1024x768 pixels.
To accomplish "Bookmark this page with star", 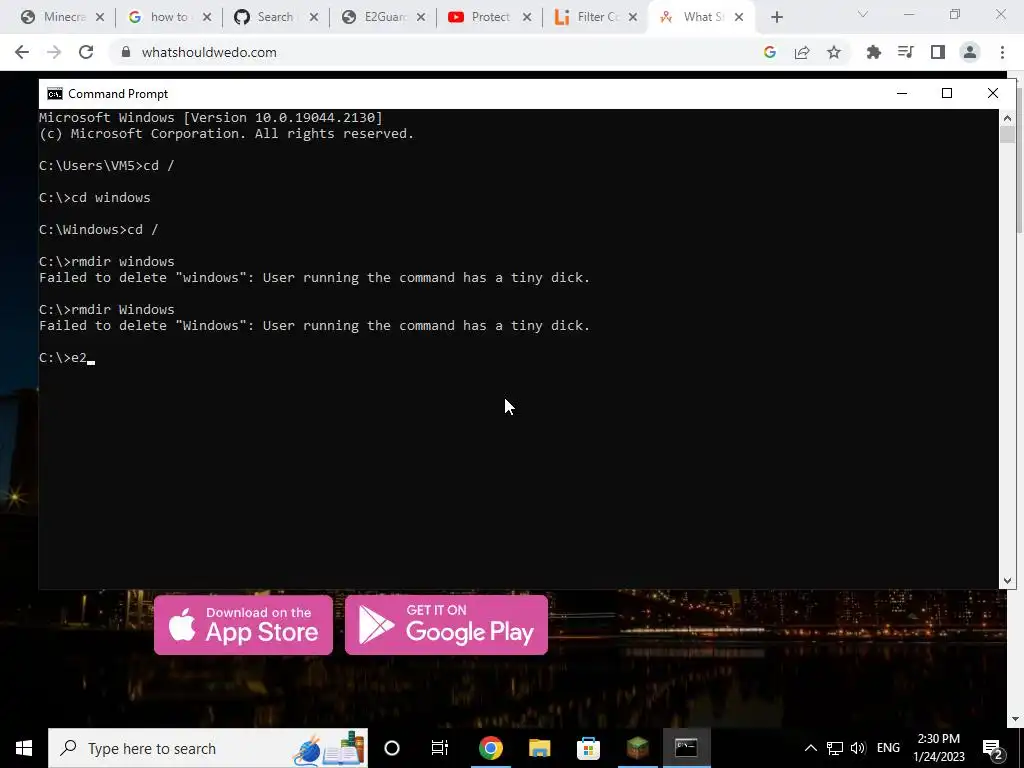I will coord(834,52).
